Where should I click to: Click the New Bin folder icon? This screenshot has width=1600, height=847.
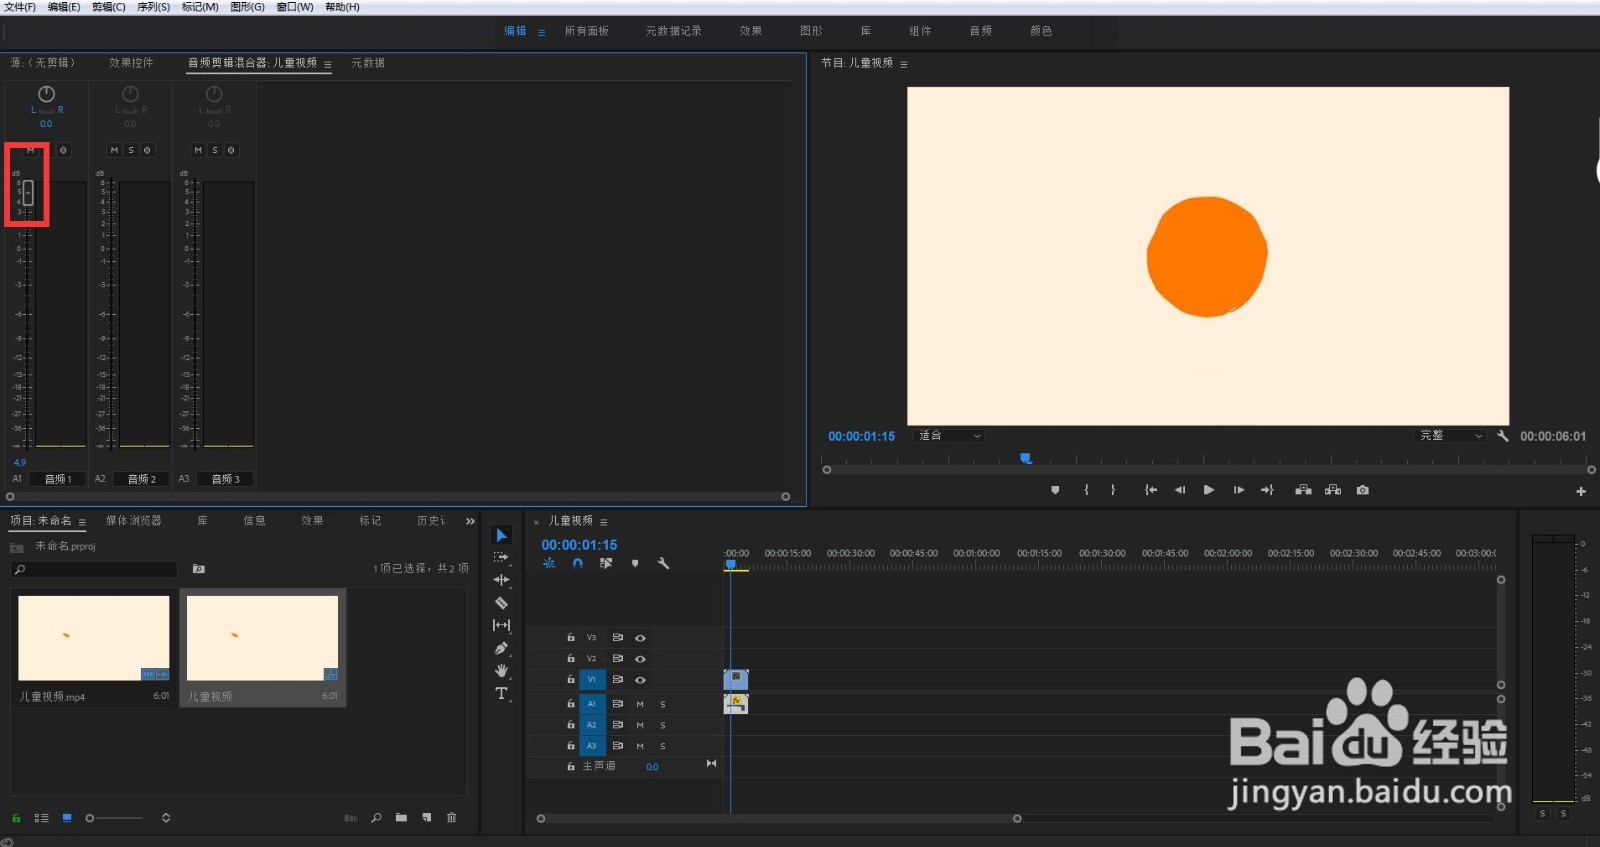coord(401,818)
